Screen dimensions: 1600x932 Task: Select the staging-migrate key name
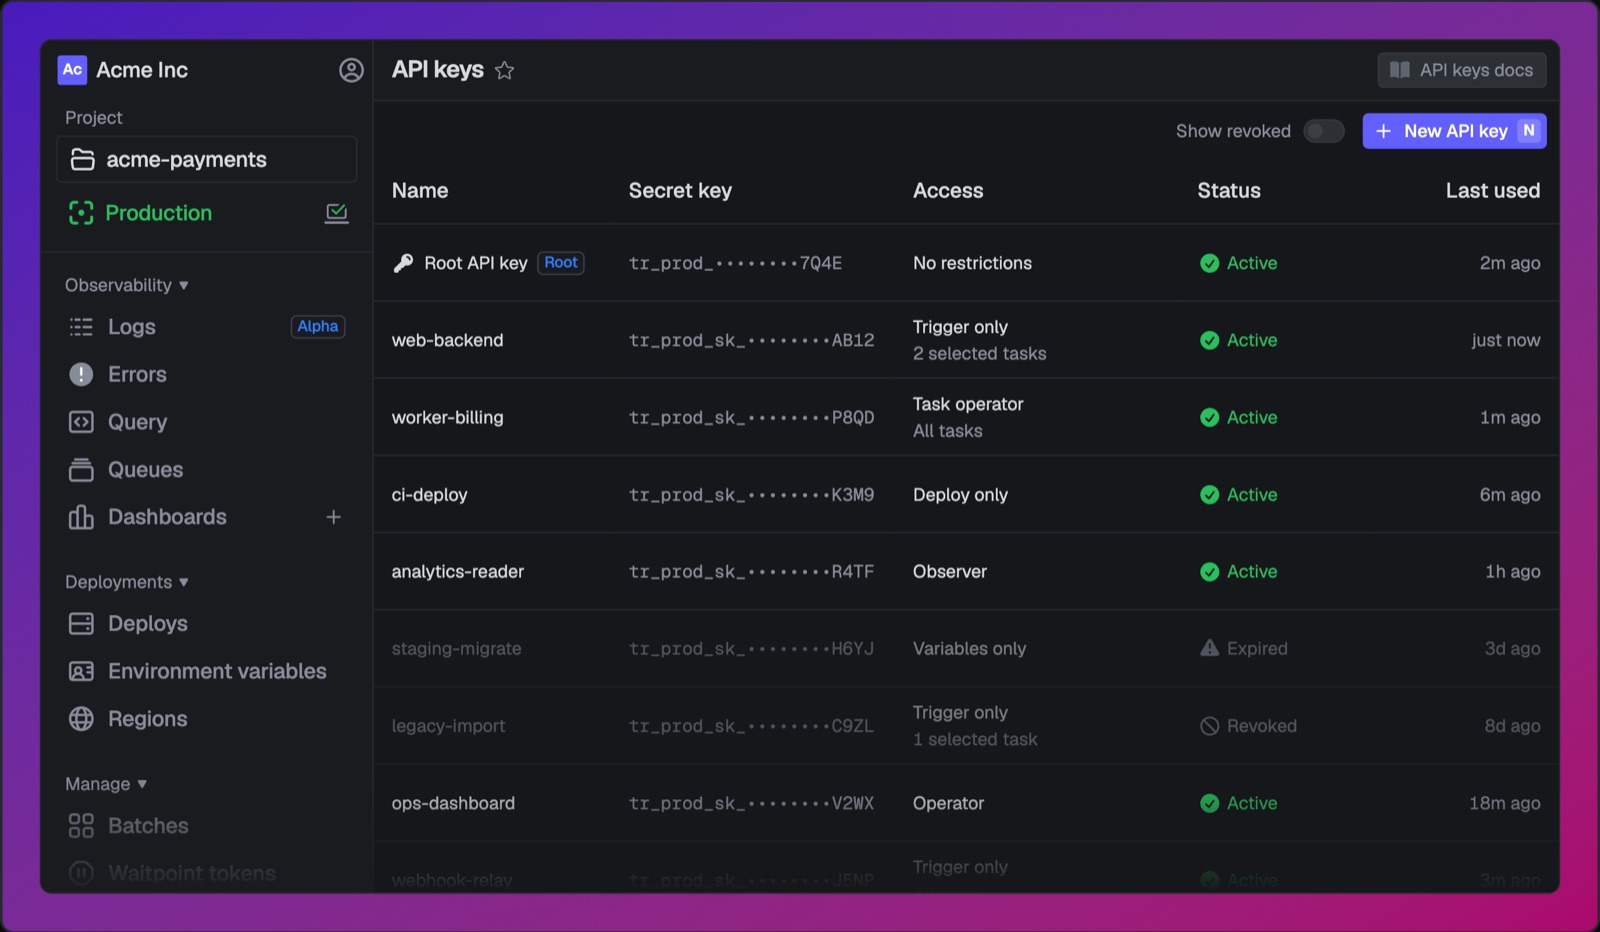(457, 649)
